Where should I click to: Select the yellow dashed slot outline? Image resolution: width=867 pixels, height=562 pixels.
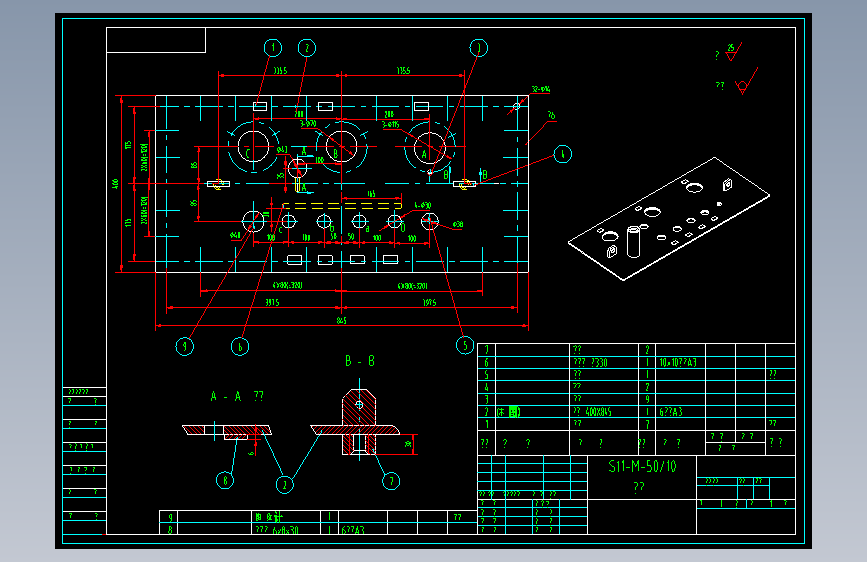pos(342,206)
